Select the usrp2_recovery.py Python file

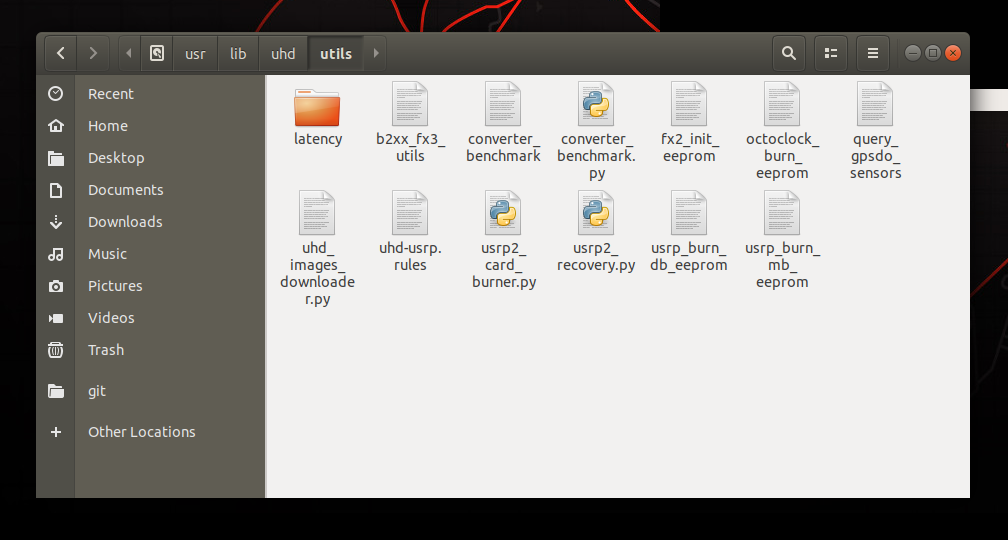[x=596, y=231]
